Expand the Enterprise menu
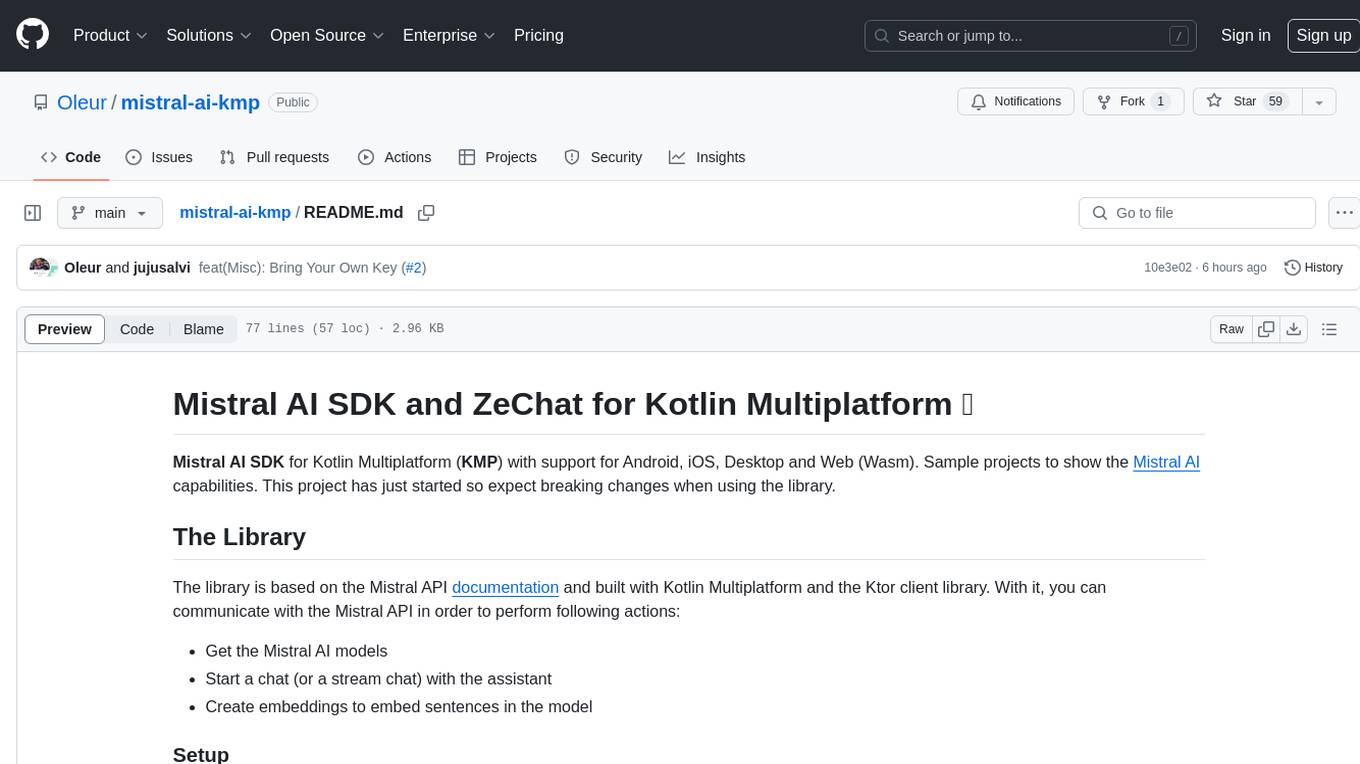Screen dimensions: 1360x764 coord(449,35)
